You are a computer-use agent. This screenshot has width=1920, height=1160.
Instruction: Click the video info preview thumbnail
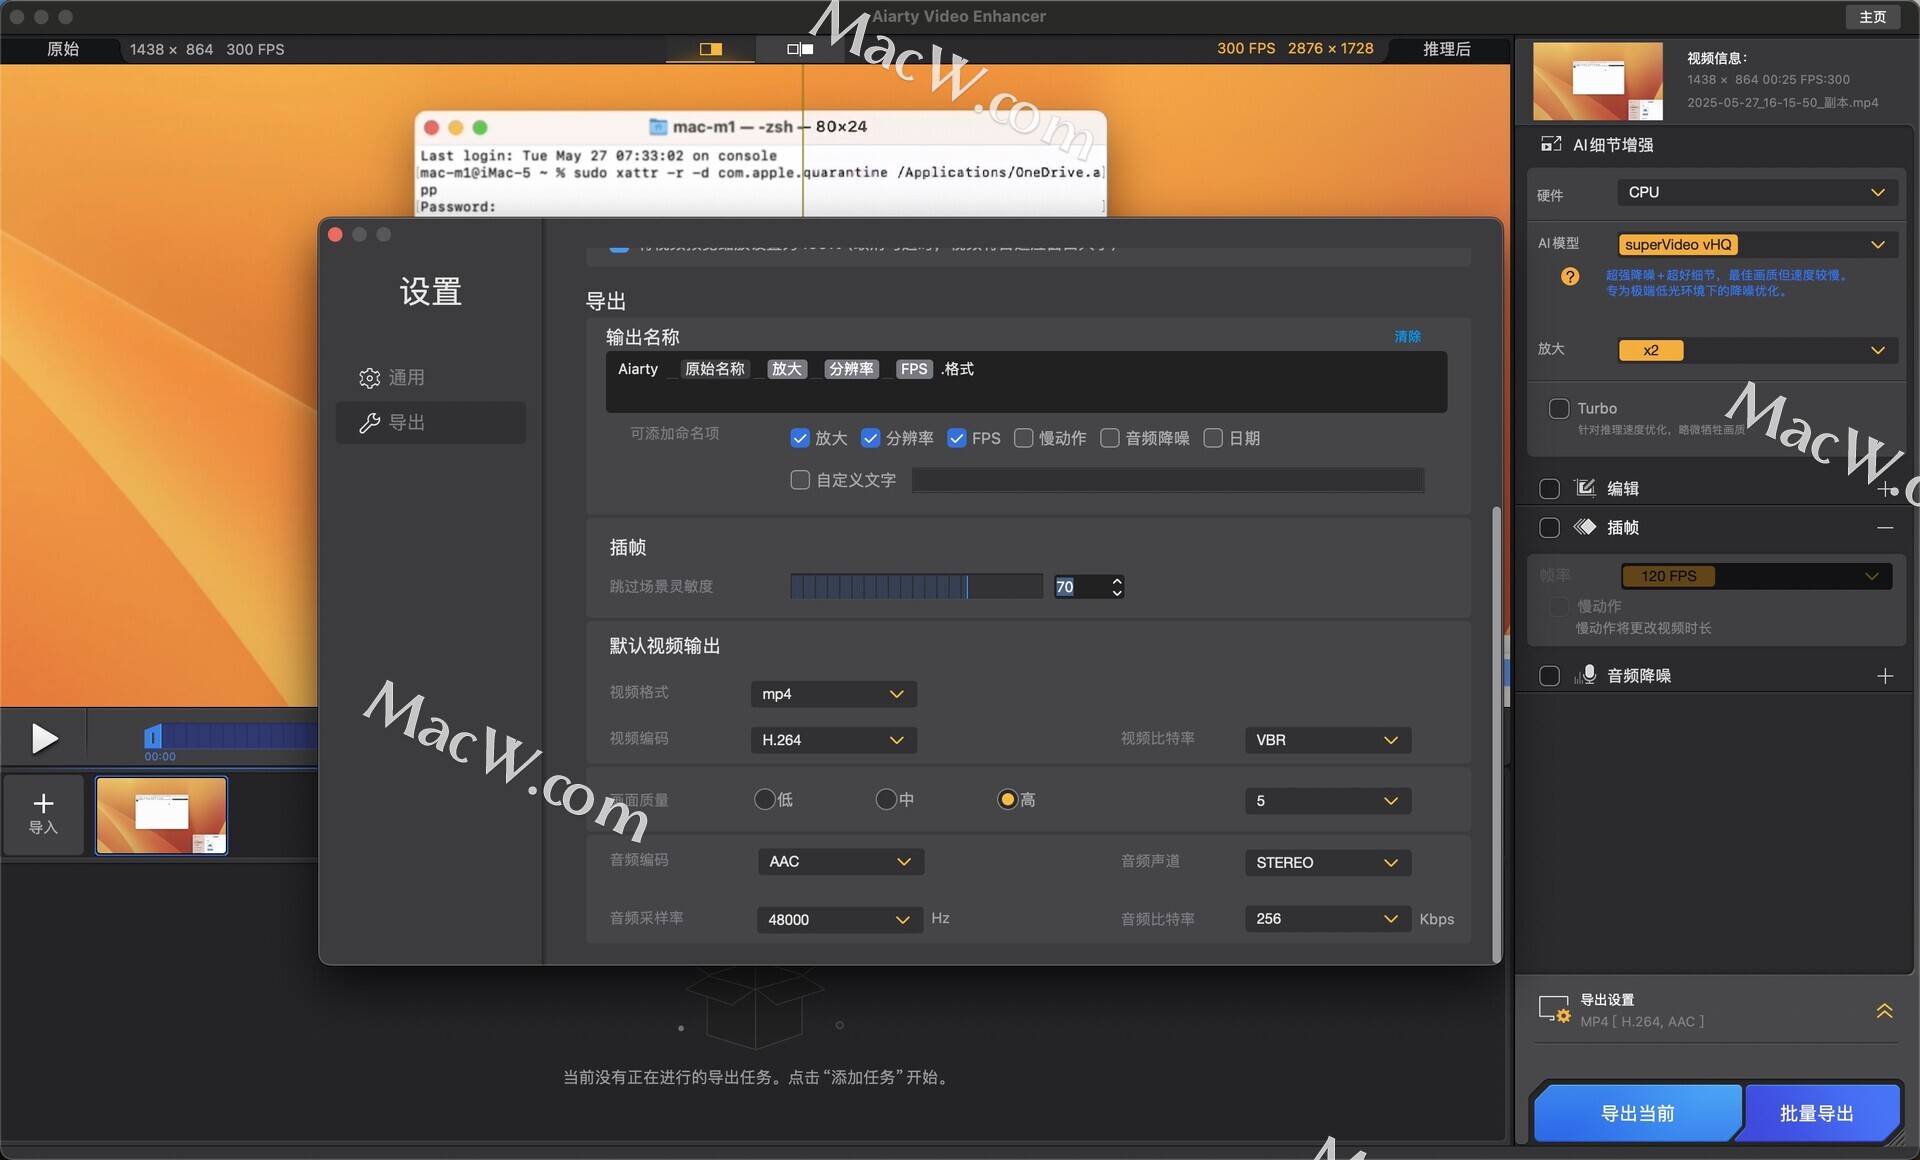(x=1597, y=81)
